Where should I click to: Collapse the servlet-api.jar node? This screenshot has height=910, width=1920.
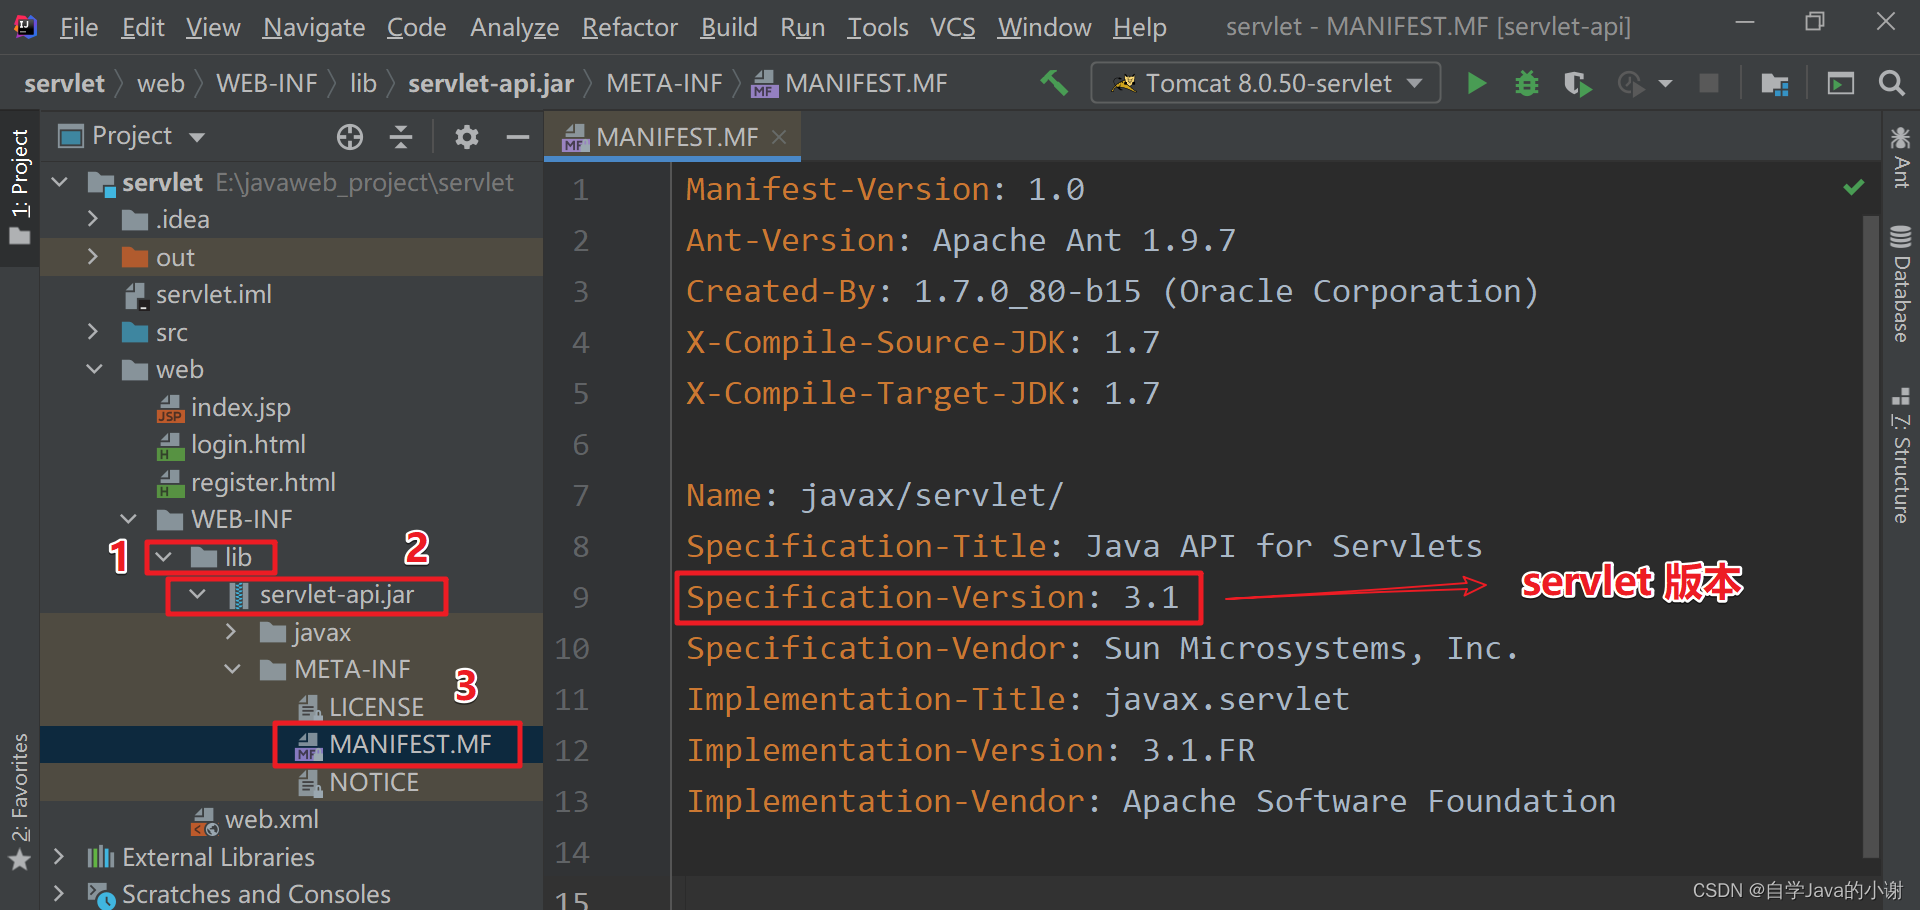[198, 595]
